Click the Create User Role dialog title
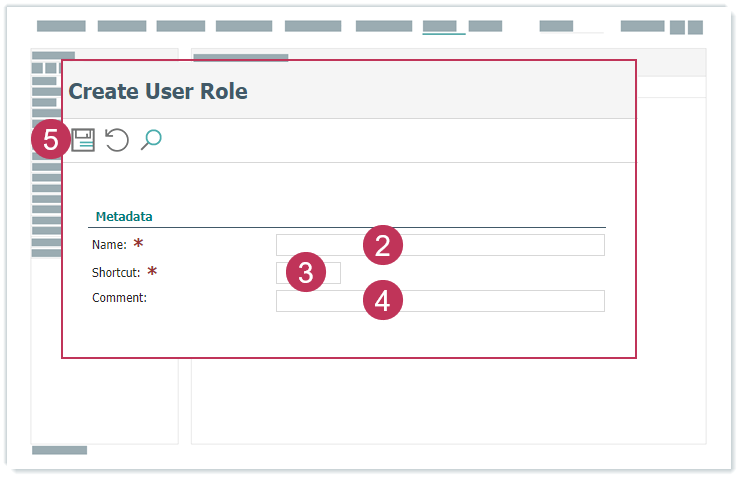The image size is (741, 479). [158, 92]
